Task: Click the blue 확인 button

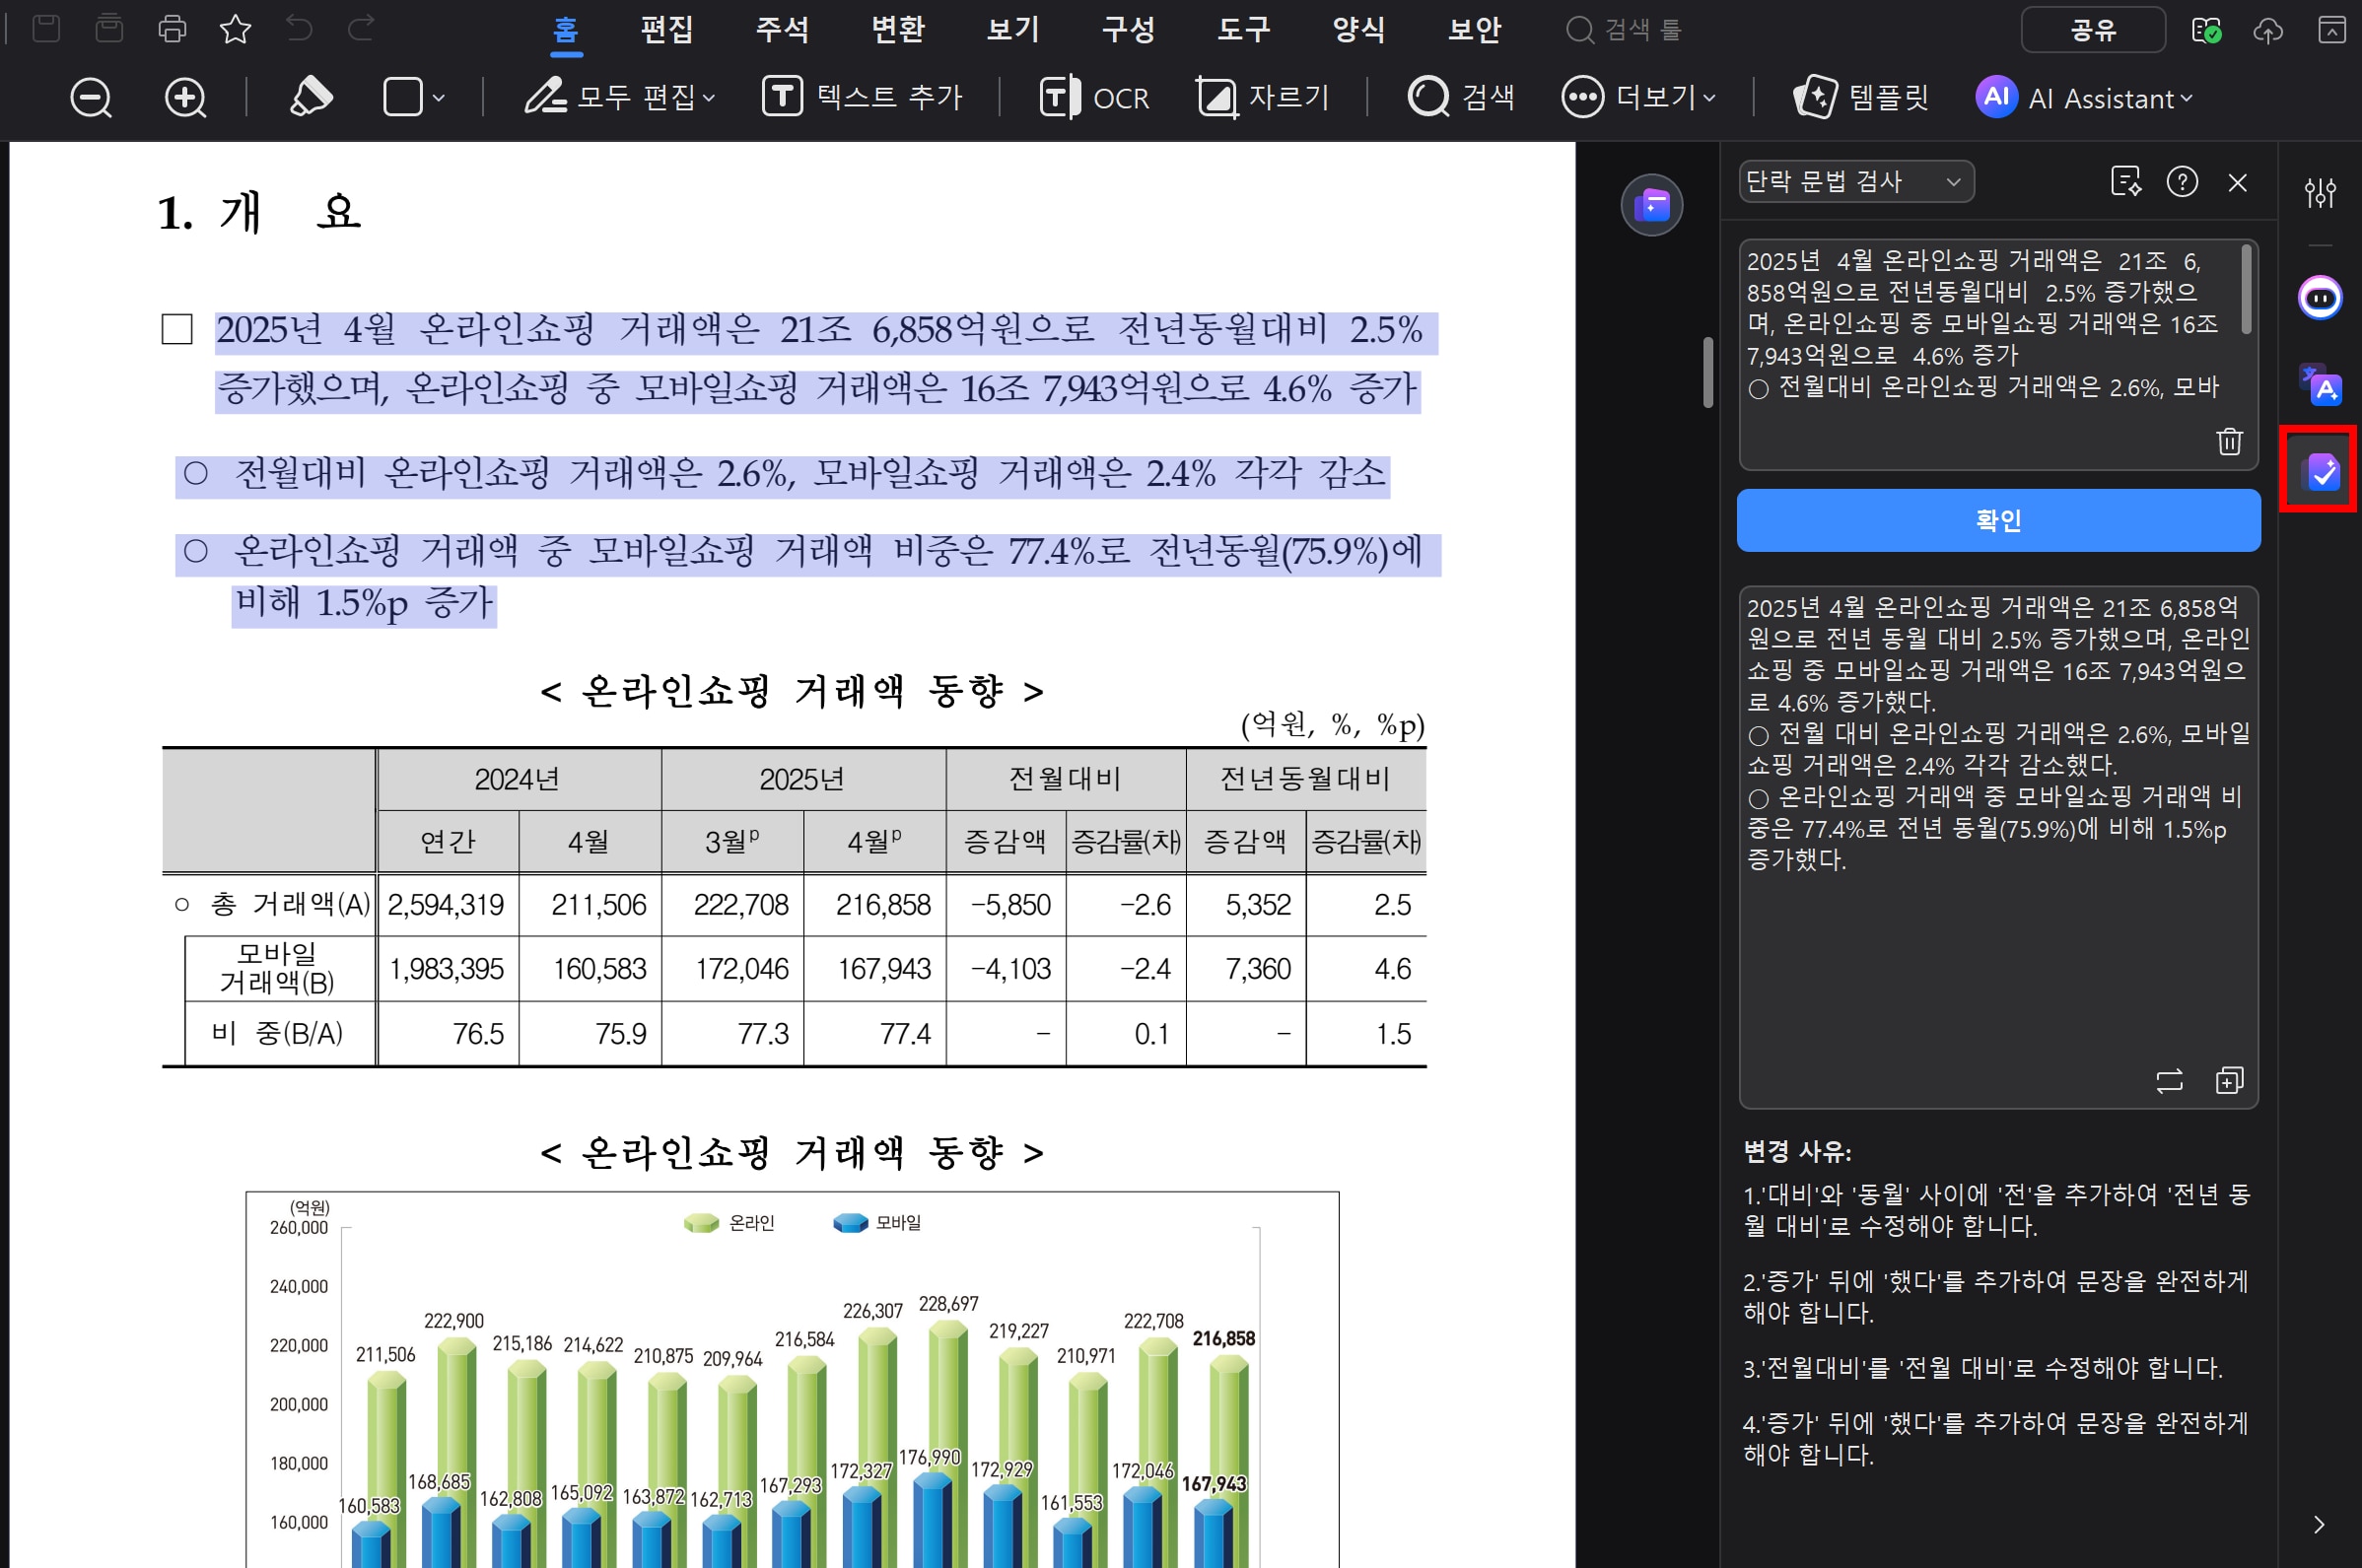Action: tap(1998, 520)
